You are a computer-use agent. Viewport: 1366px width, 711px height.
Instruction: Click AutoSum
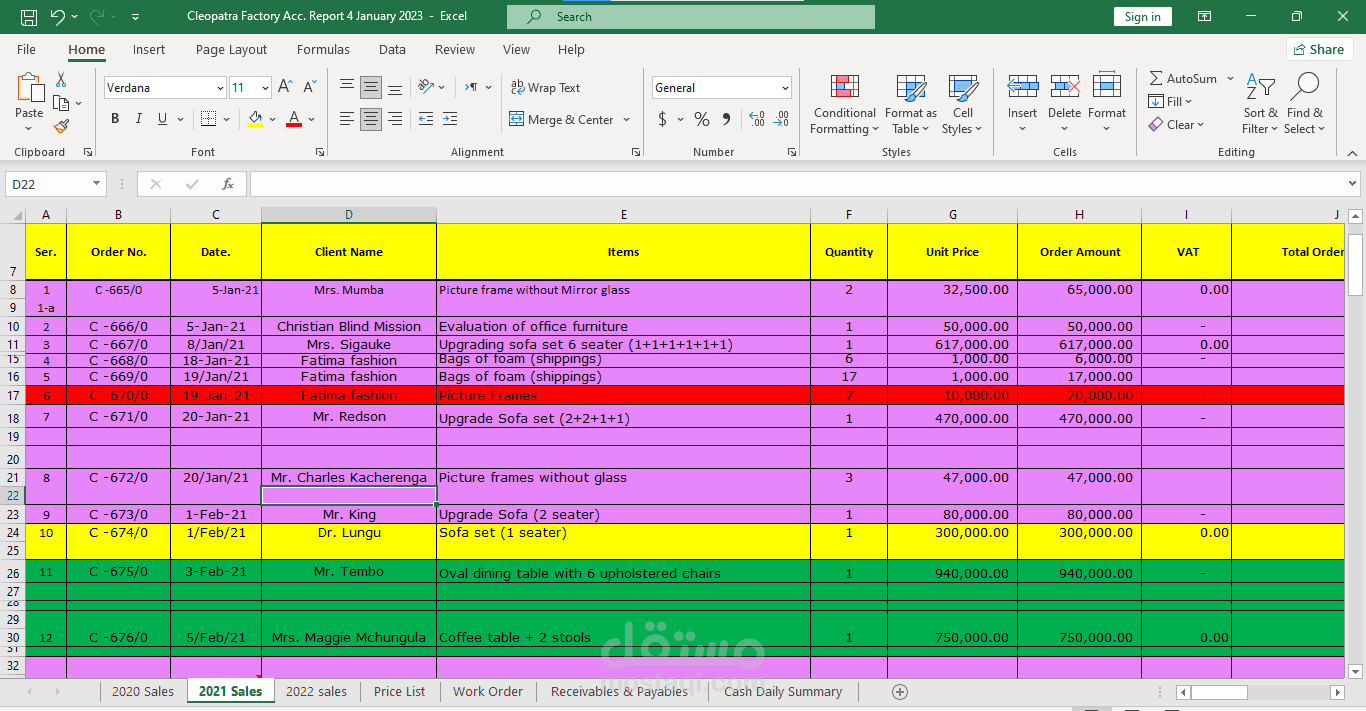[1183, 78]
